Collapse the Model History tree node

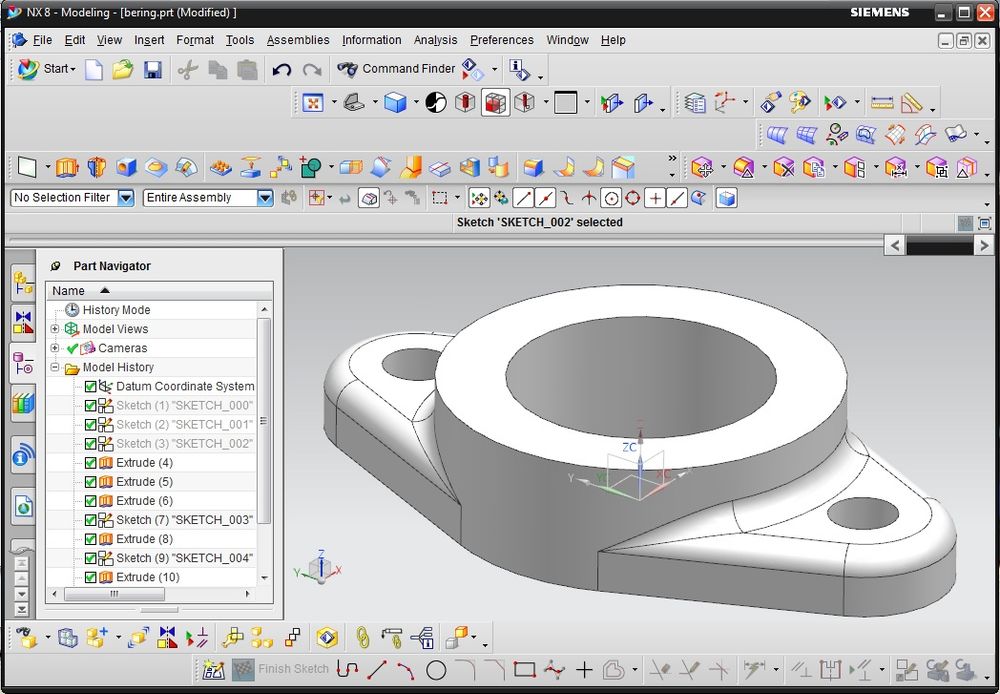(x=55, y=368)
